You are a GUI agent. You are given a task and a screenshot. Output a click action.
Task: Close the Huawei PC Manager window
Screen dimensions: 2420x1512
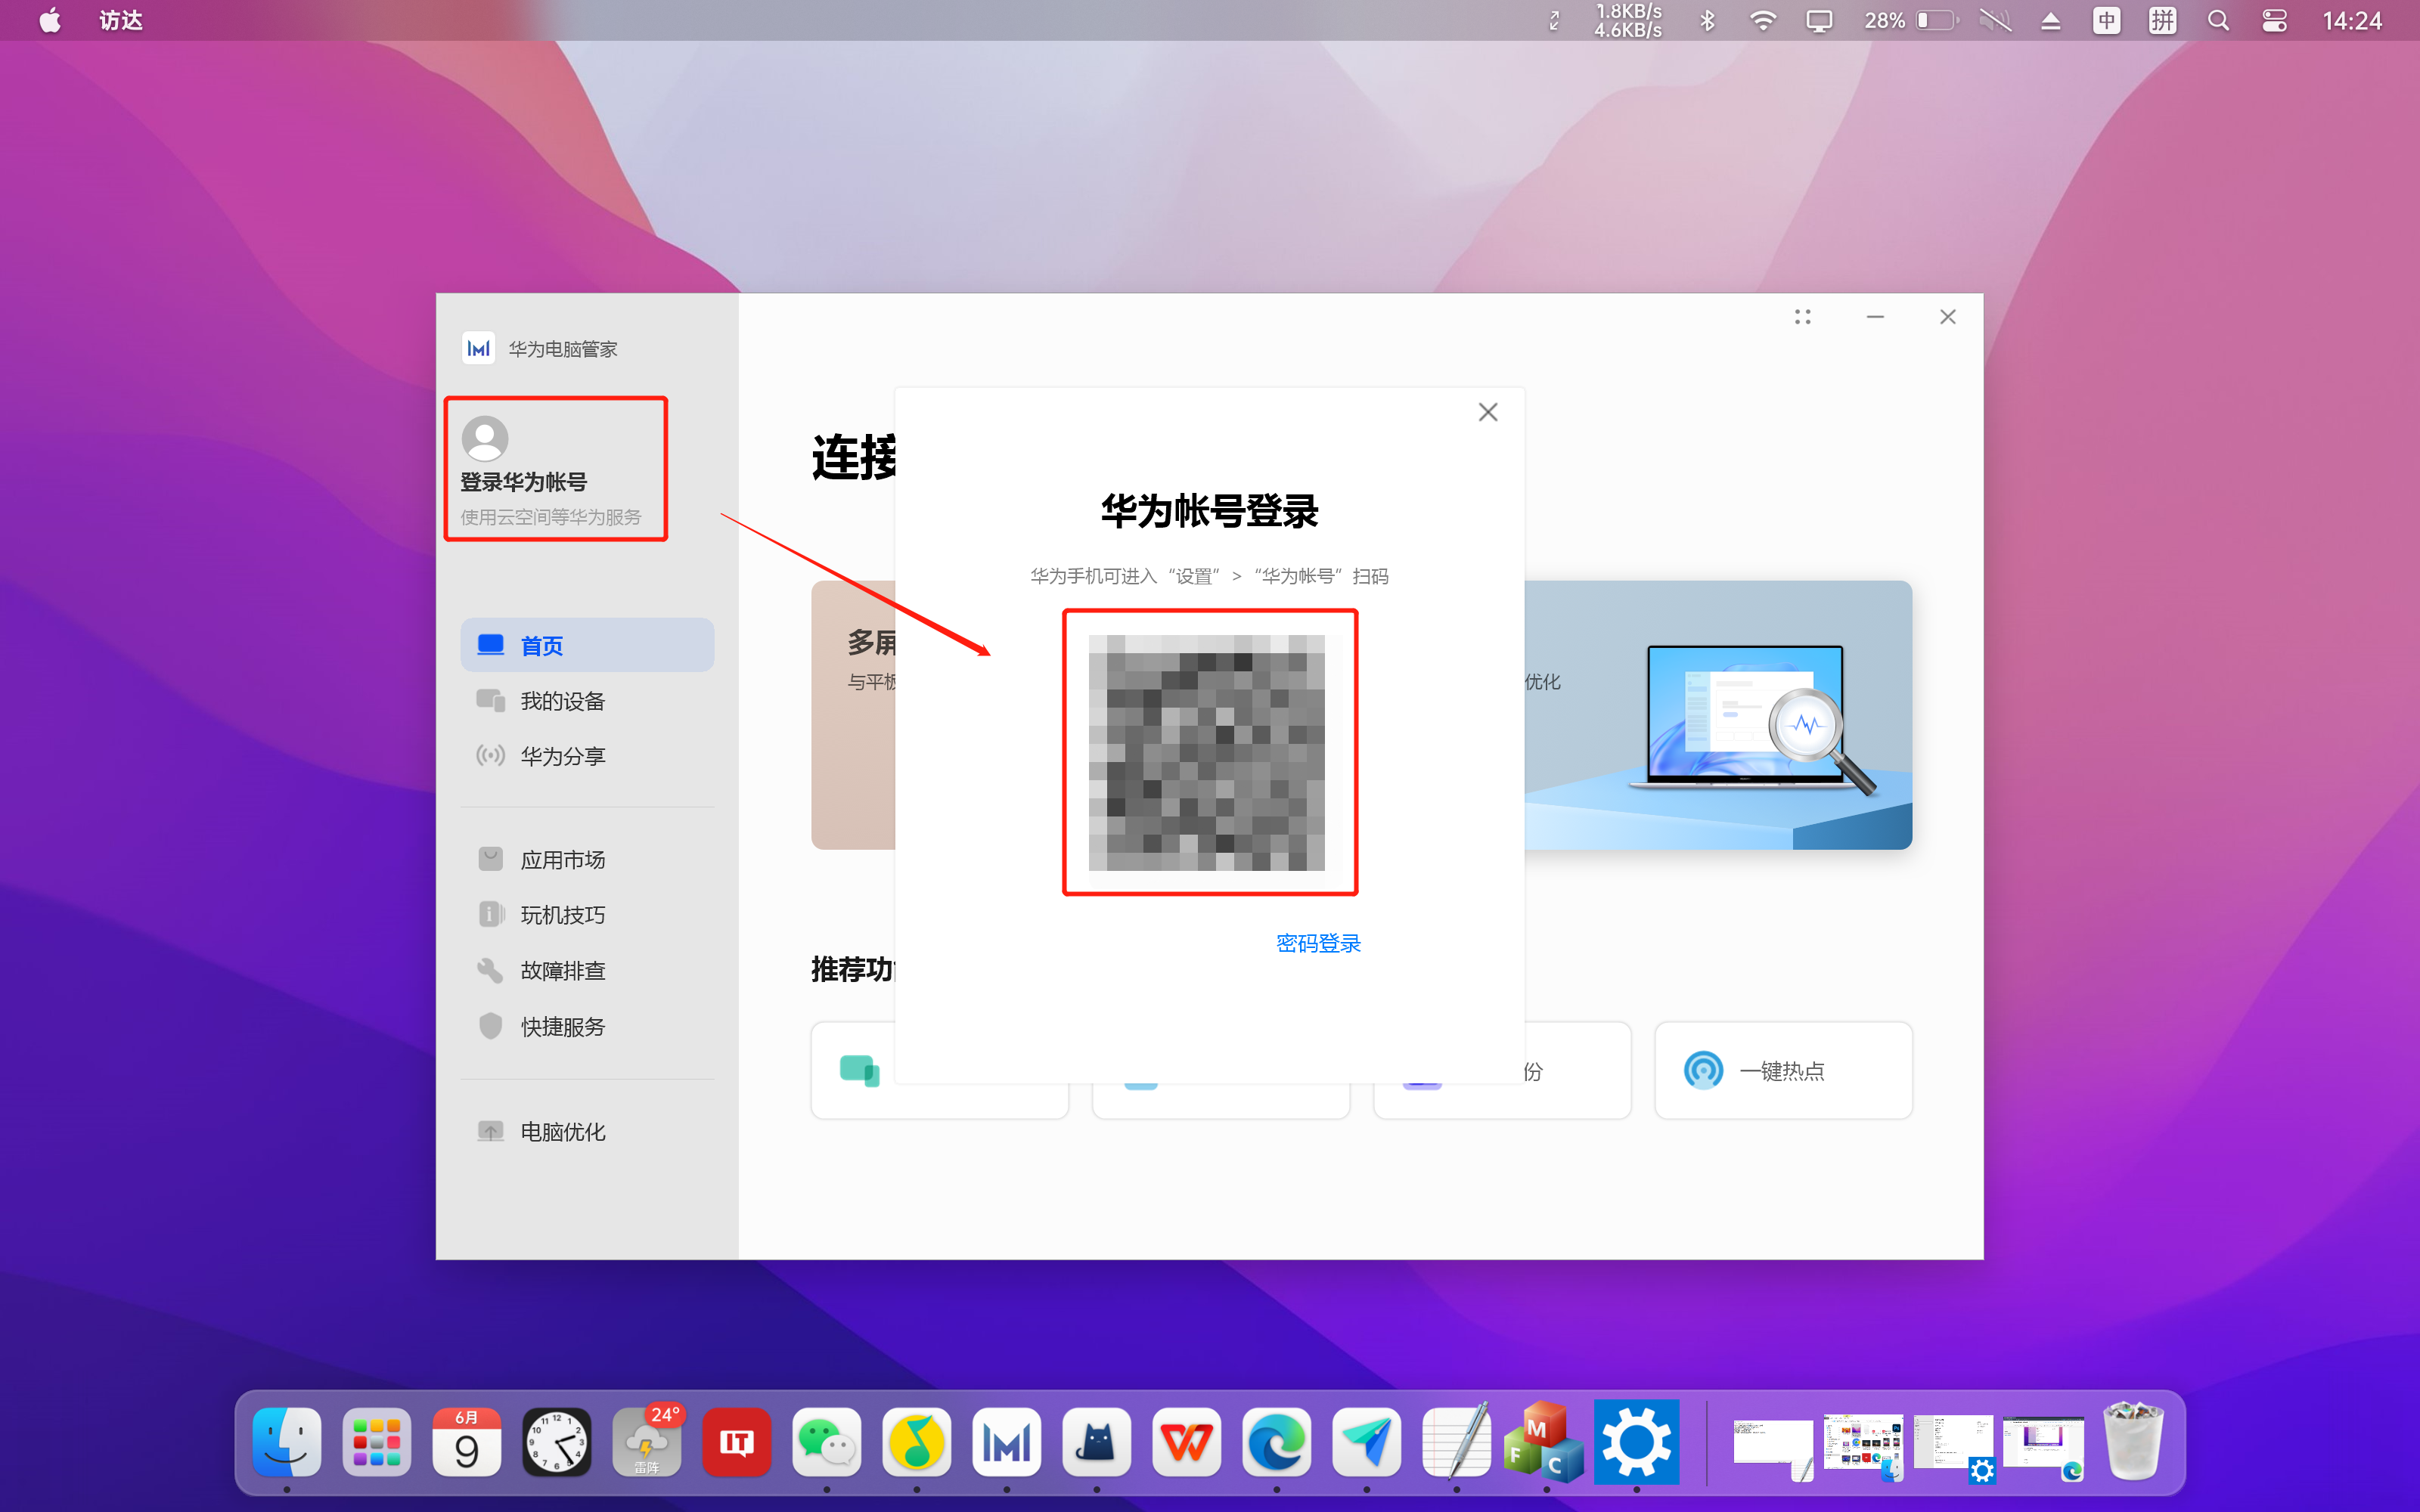(1948, 317)
